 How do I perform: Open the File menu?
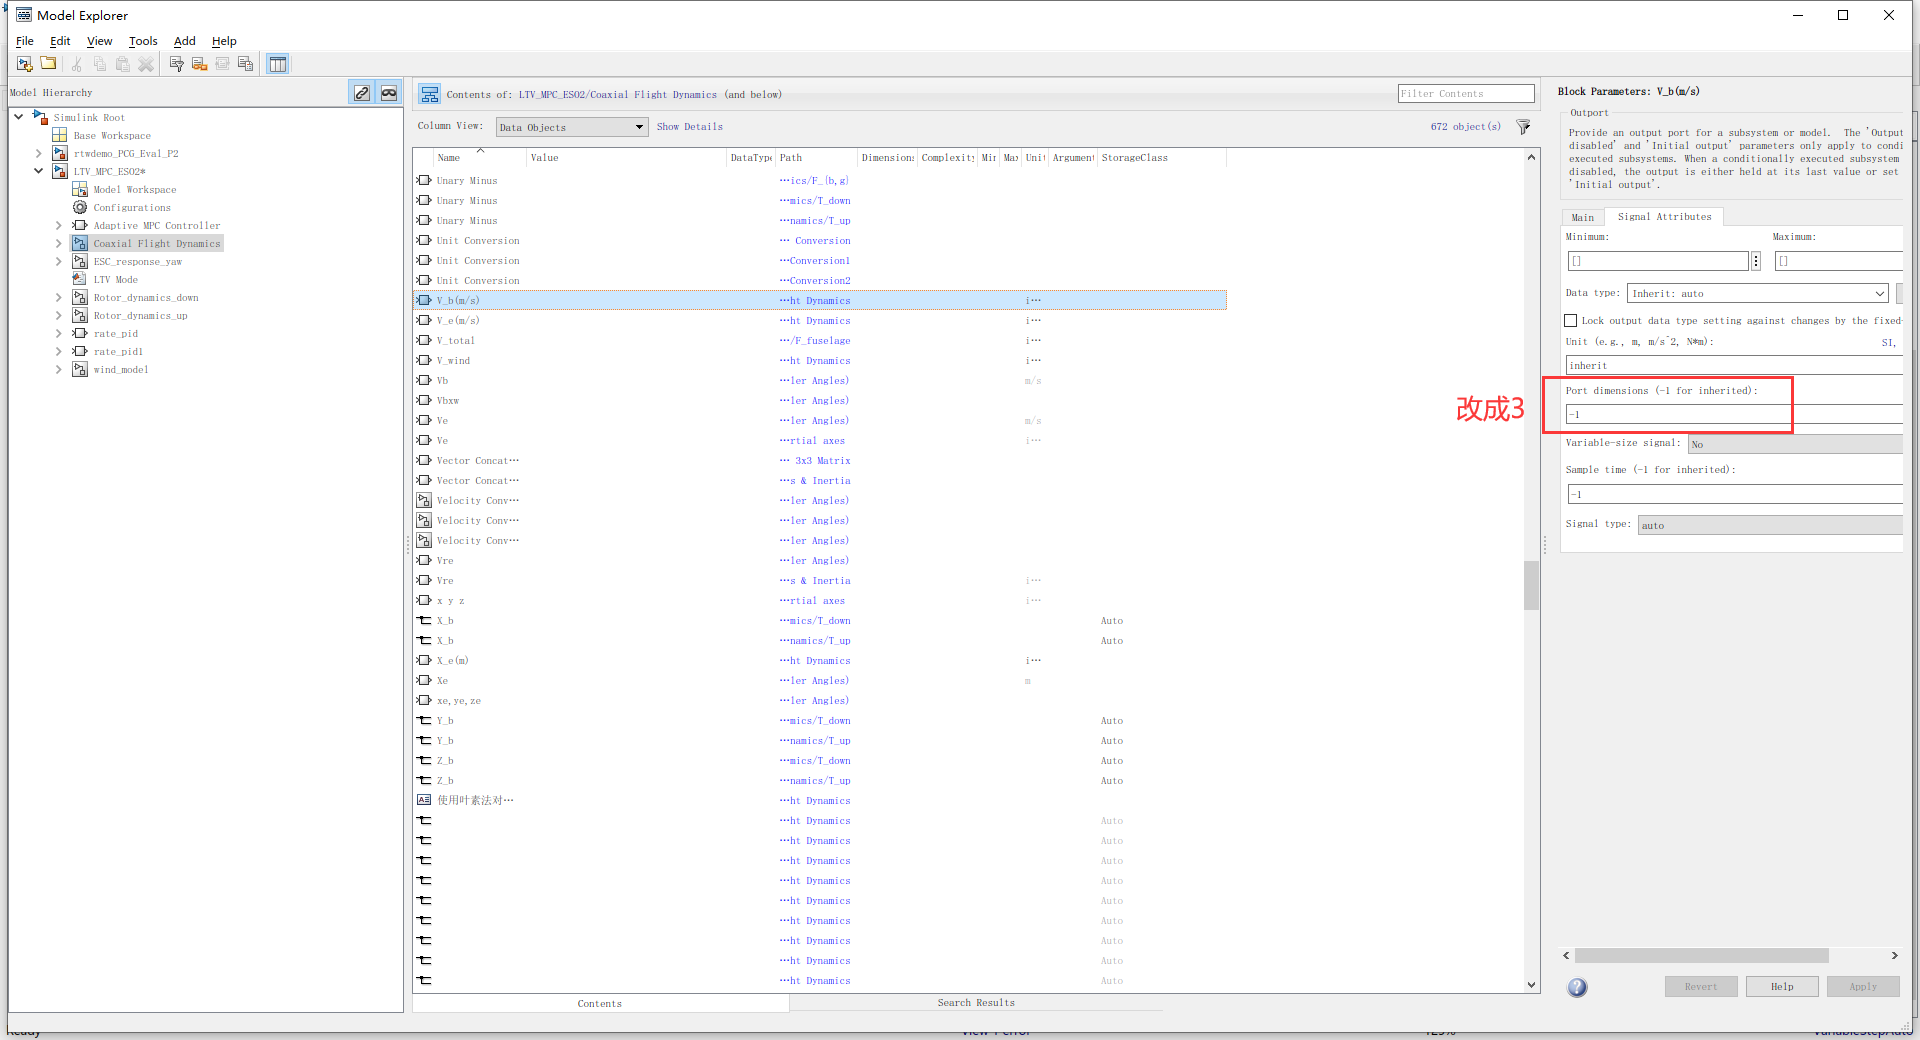tap(25, 41)
